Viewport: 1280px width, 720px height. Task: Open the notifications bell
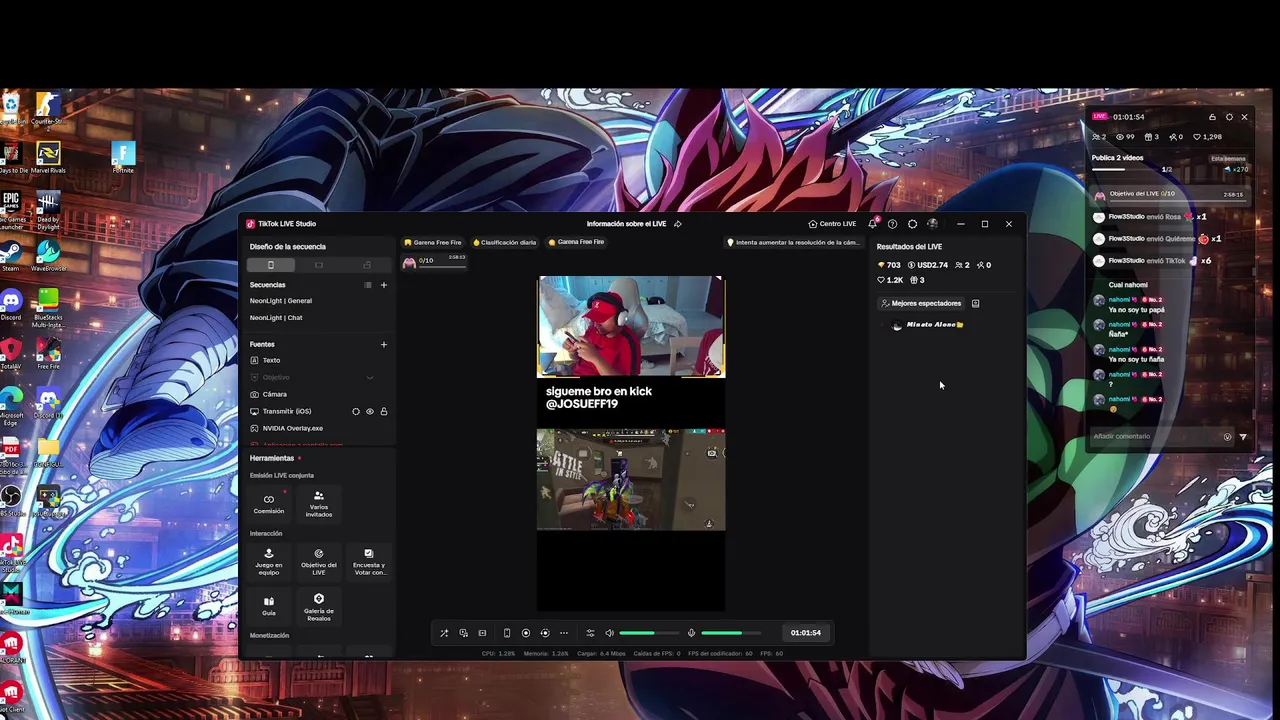[872, 224]
